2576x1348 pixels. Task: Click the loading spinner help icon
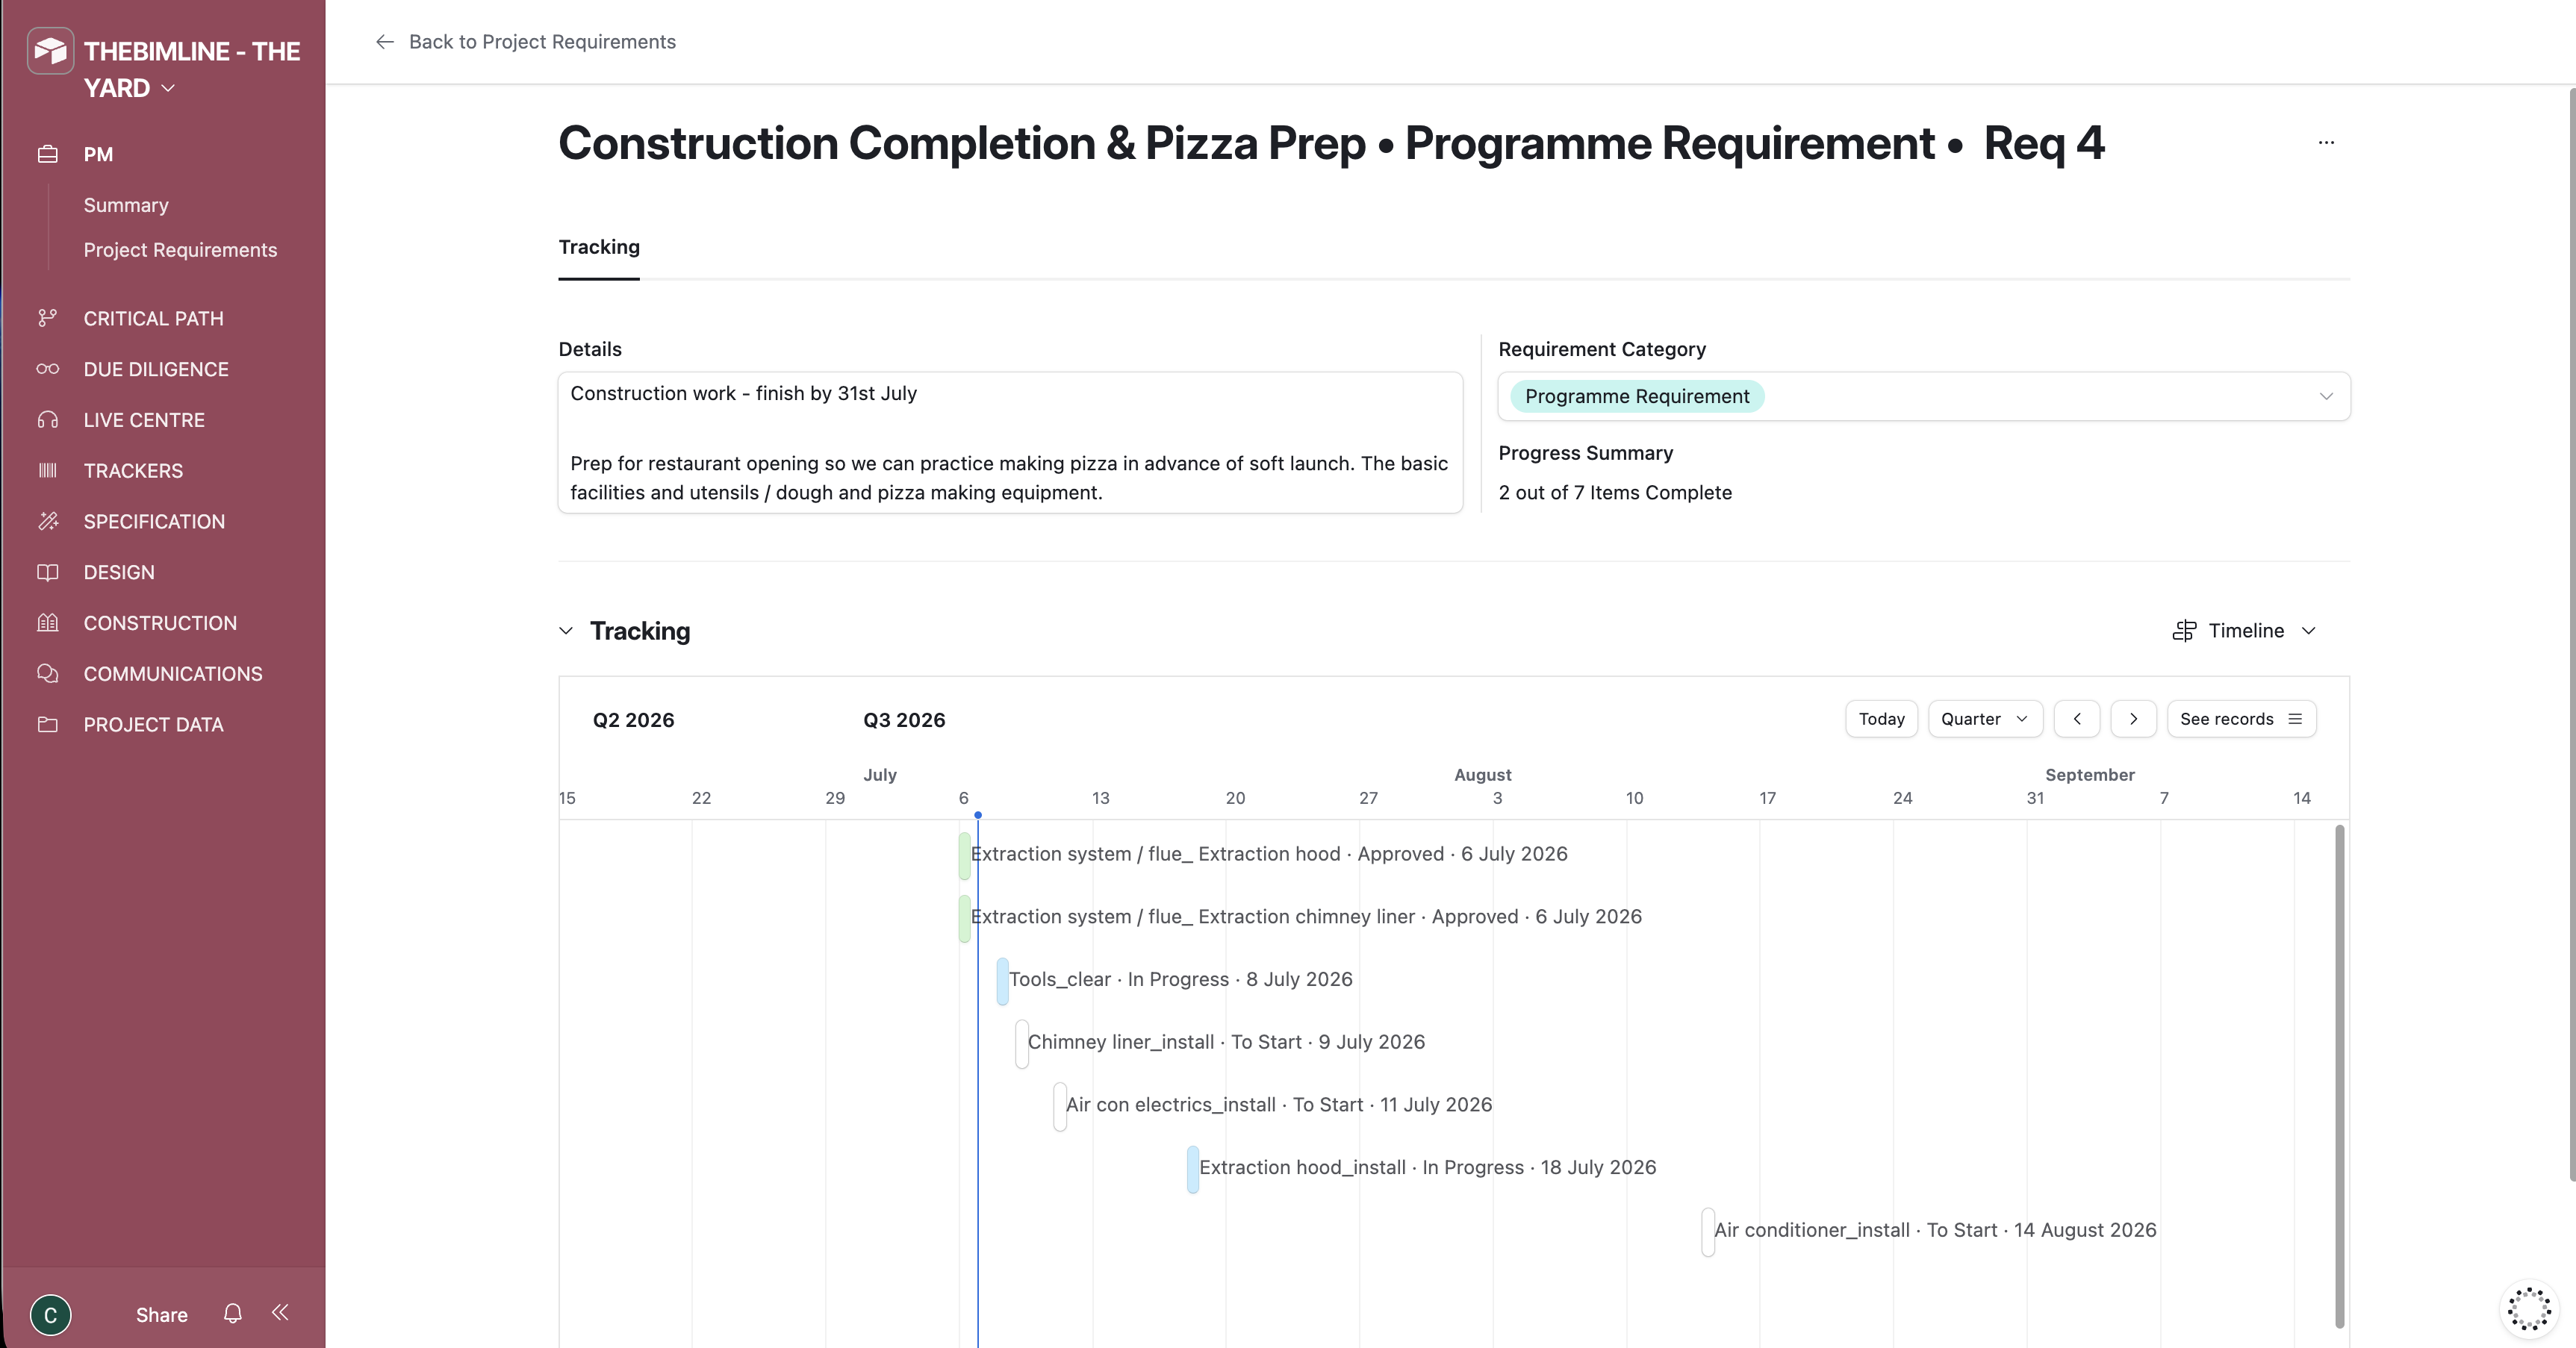pyautogui.click(x=2529, y=1308)
